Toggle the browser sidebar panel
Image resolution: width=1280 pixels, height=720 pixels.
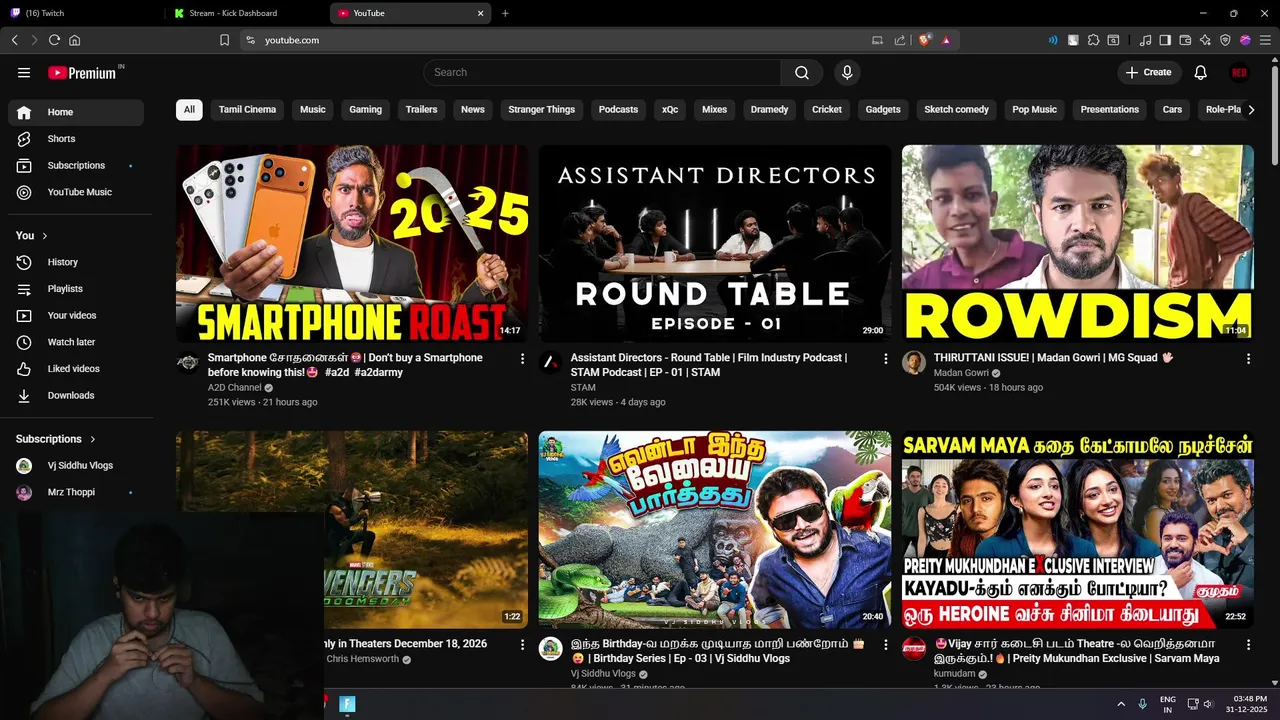coord(1165,40)
